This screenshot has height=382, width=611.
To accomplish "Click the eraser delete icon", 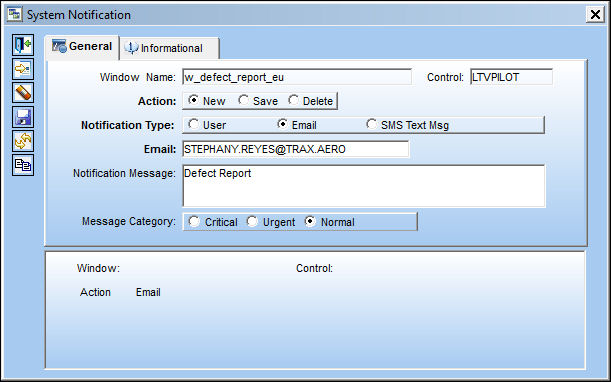I will (23, 93).
